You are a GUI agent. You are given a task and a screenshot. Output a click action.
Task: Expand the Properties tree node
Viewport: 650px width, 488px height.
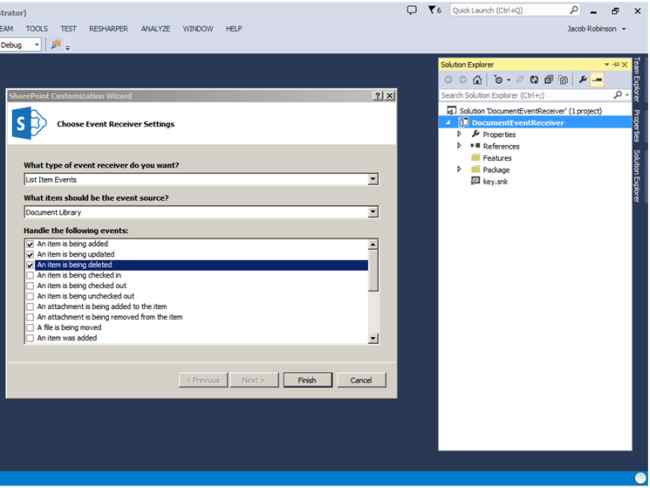click(459, 134)
